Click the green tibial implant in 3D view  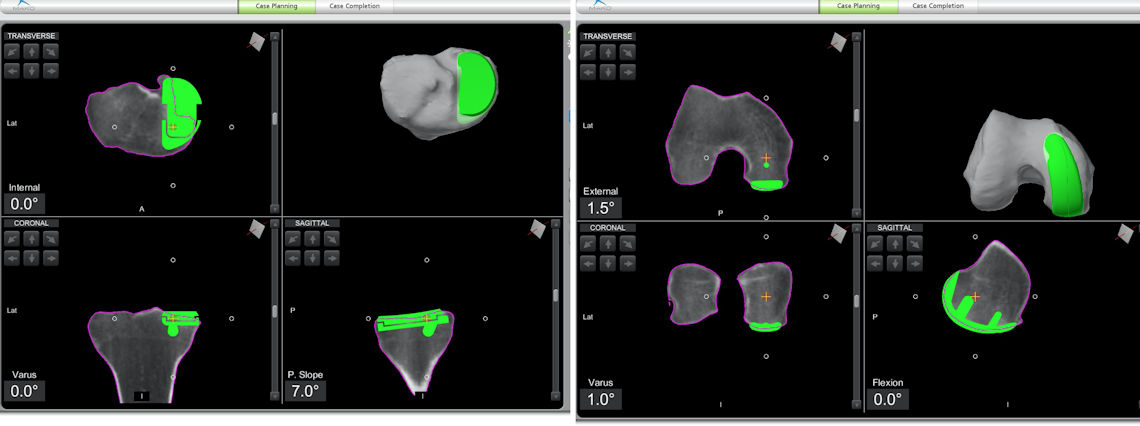click(x=477, y=85)
